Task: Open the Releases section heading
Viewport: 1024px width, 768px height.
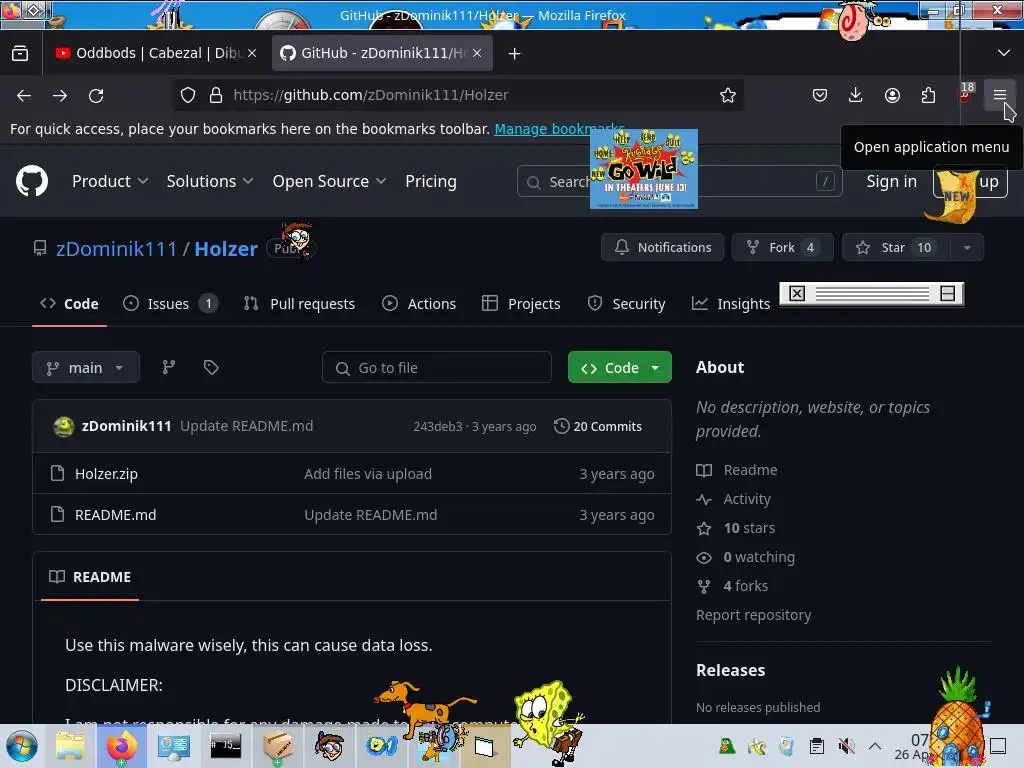Action: 730,670
